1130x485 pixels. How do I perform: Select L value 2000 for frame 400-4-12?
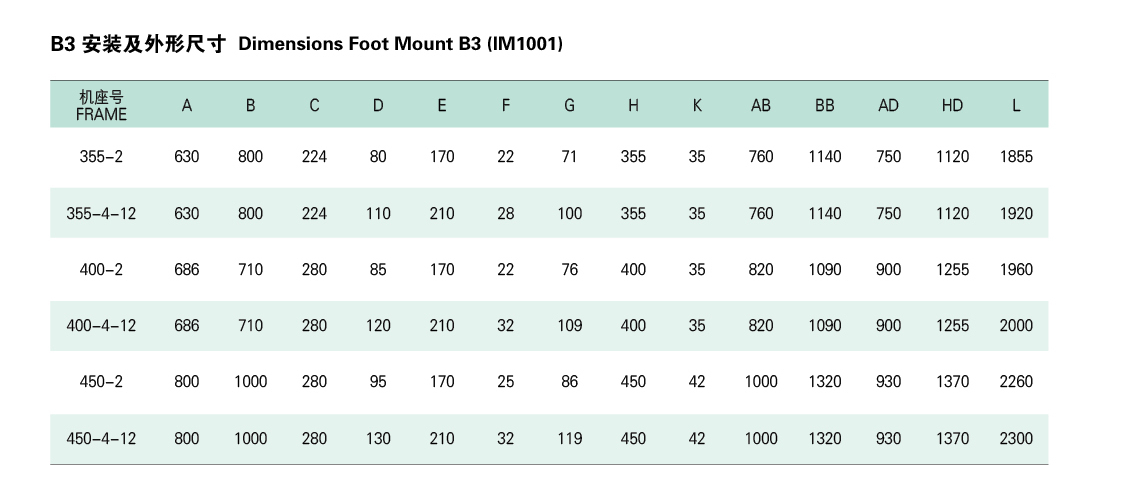(1016, 325)
